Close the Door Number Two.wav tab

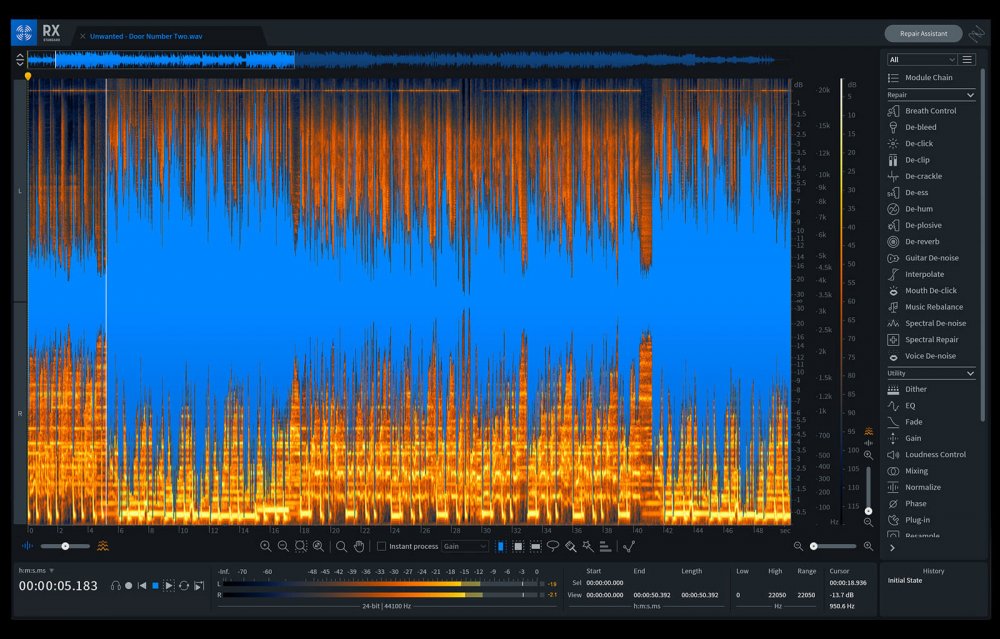click(83, 36)
